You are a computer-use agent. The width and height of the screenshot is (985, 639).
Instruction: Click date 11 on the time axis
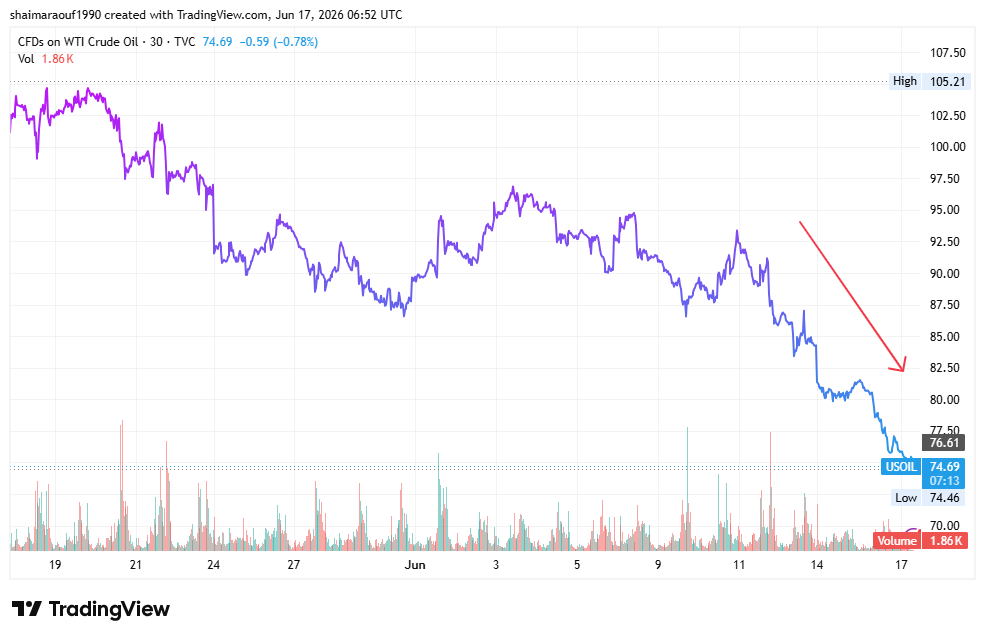coord(739,565)
